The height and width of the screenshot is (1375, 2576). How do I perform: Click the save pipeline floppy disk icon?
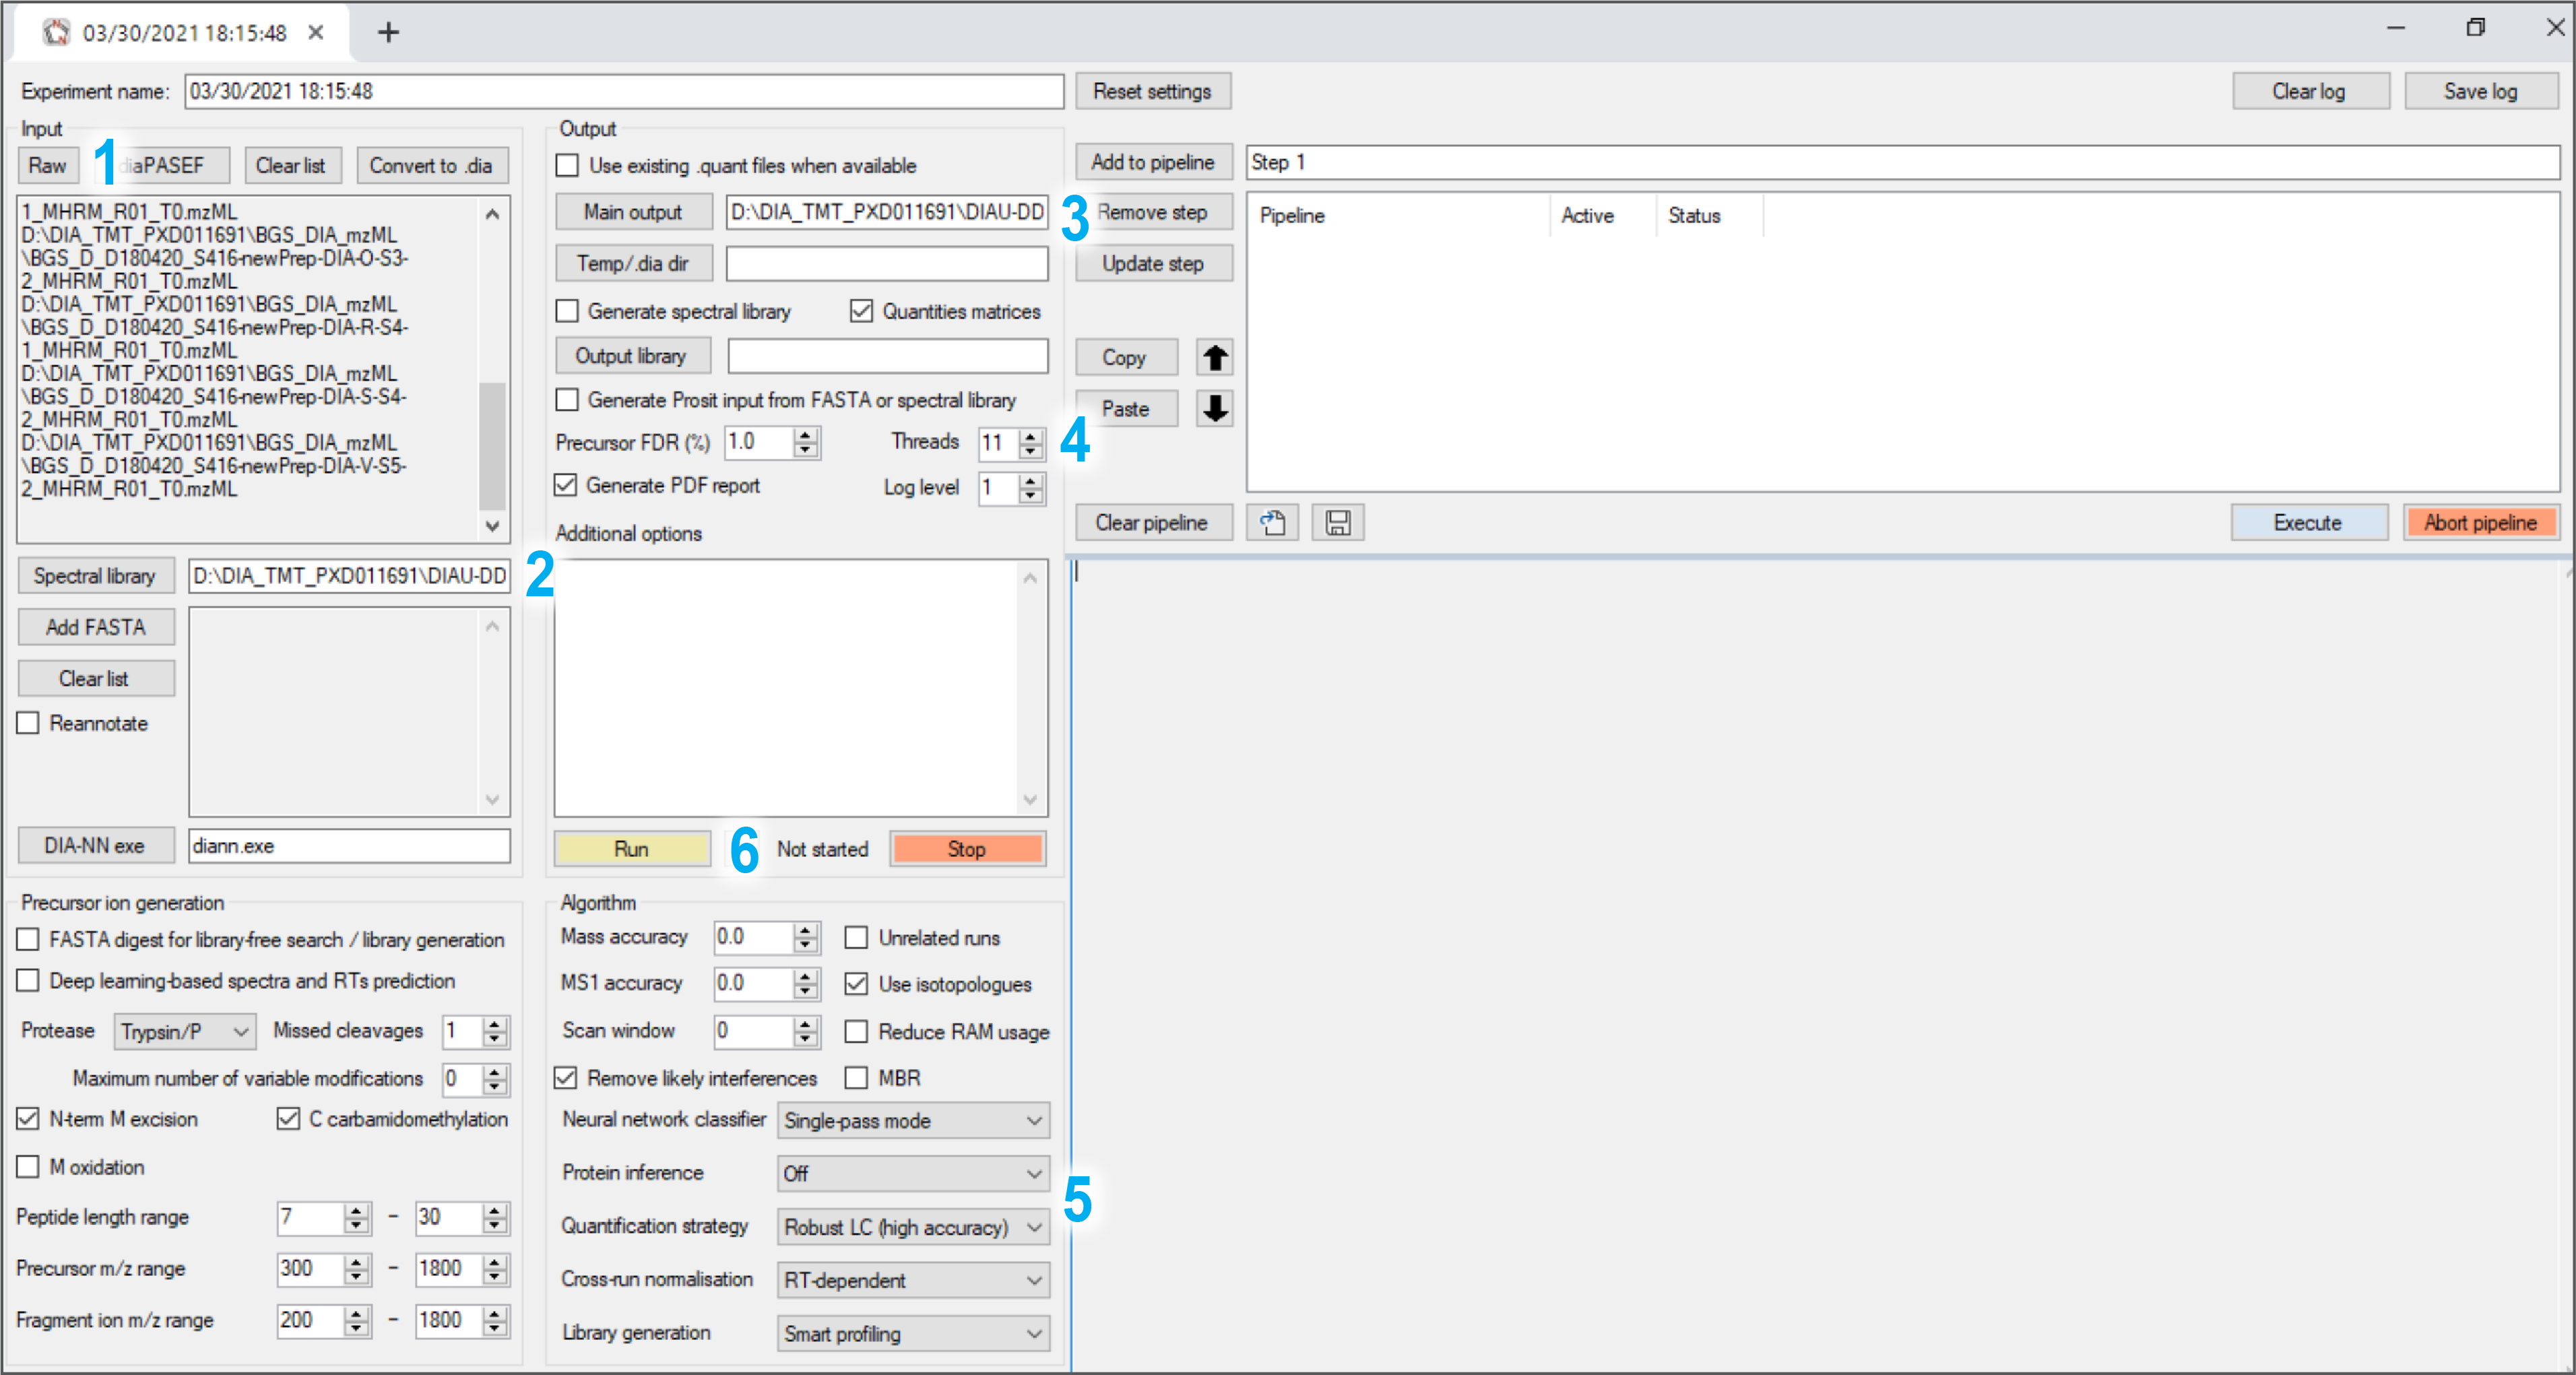1337,522
